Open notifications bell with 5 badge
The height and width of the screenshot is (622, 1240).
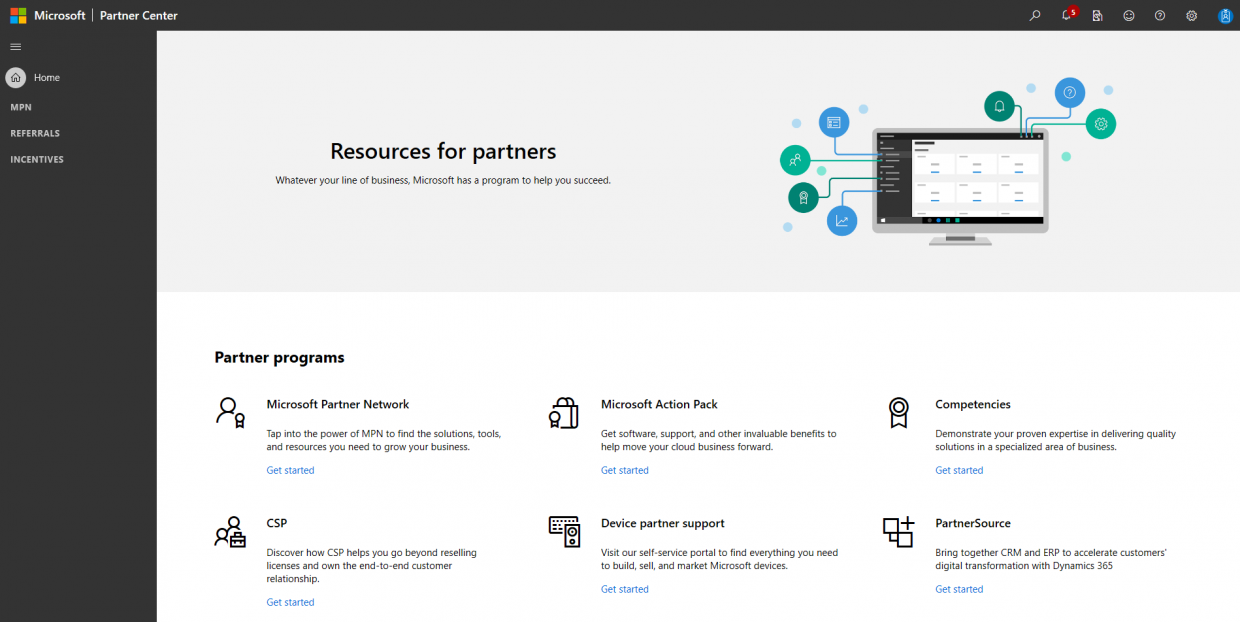(1068, 14)
